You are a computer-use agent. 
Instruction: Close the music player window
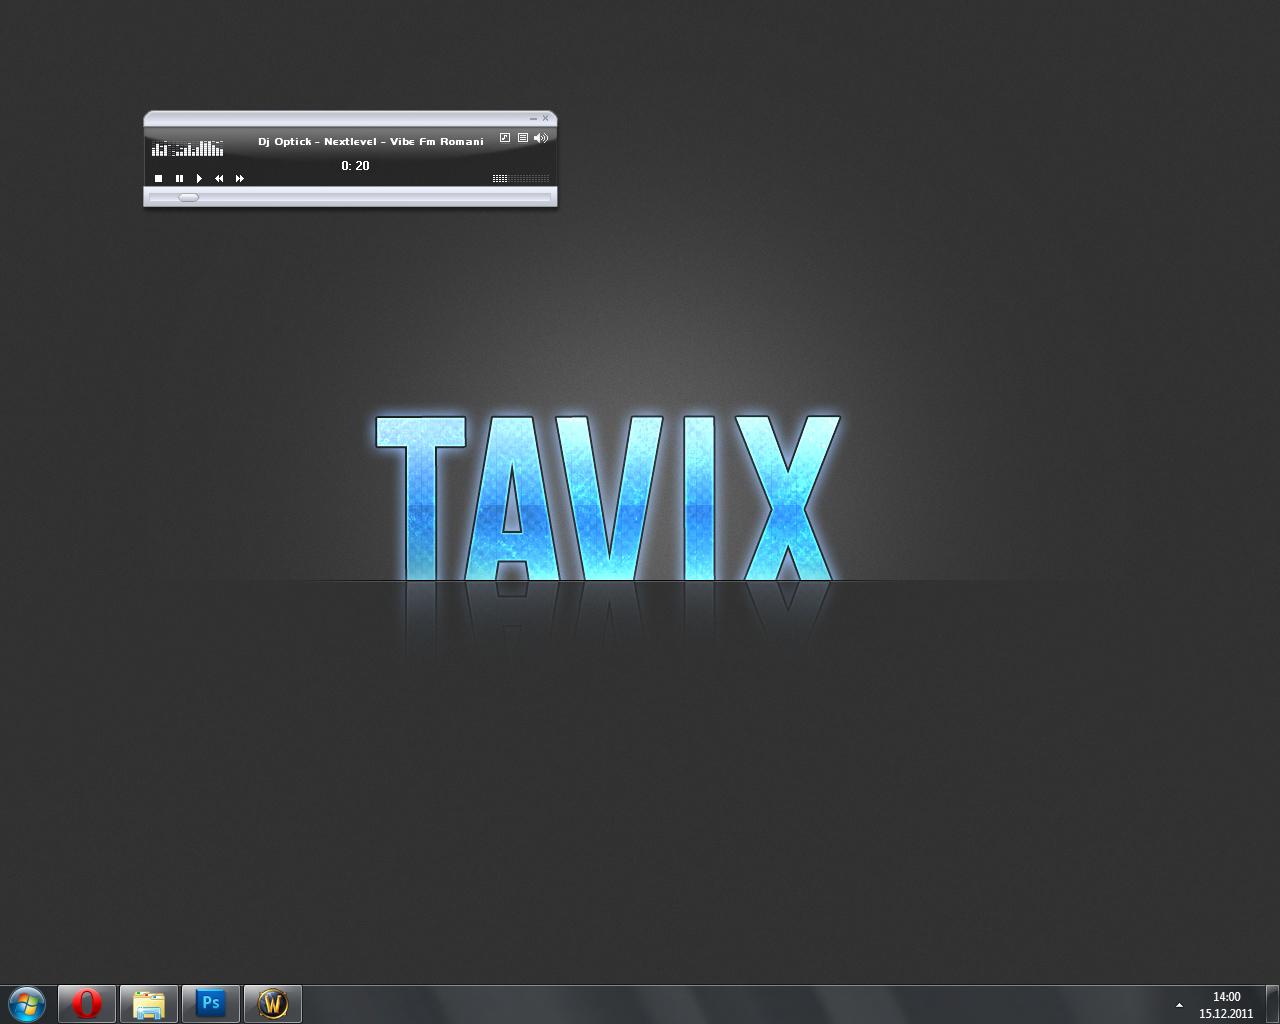pyautogui.click(x=545, y=118)
